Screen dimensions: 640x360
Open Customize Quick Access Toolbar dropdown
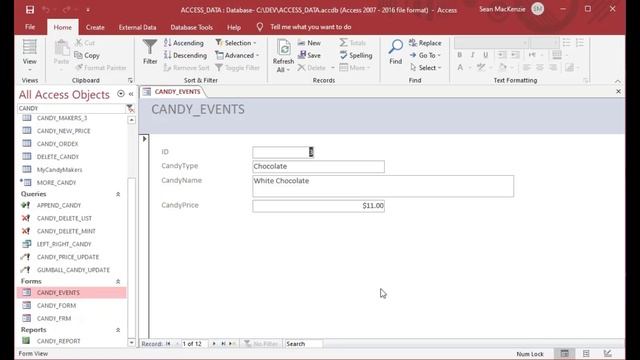88,10
